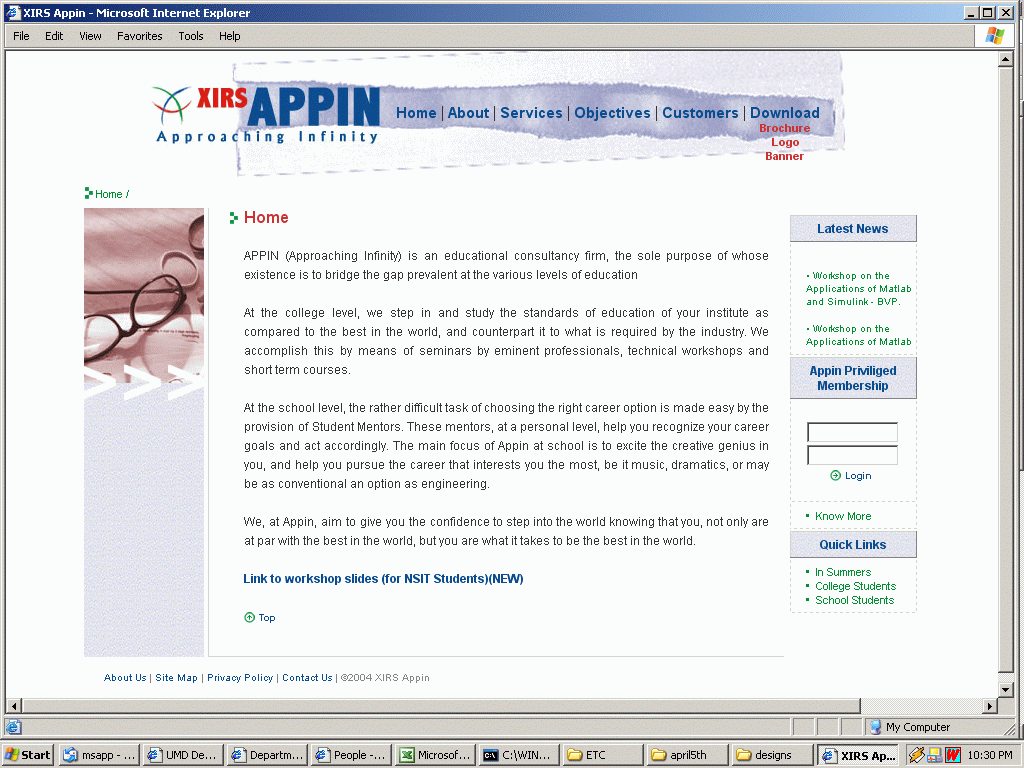Click the network computers tray icon
This screenshot has height=768, width=1024.
coord(935,755)
